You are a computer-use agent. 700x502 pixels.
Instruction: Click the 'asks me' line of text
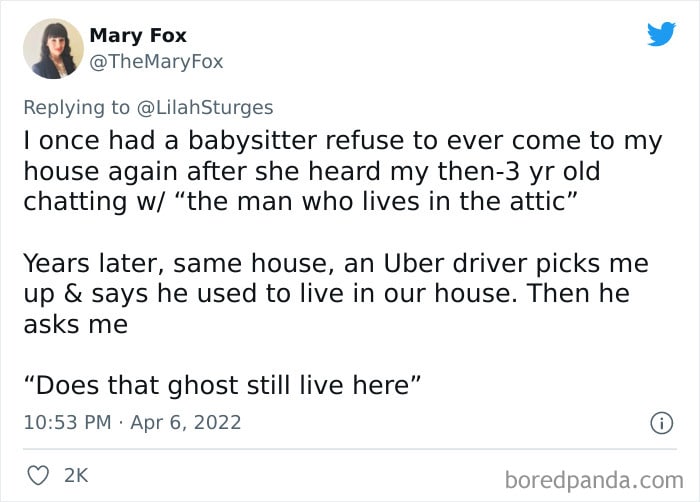point(76,324)
